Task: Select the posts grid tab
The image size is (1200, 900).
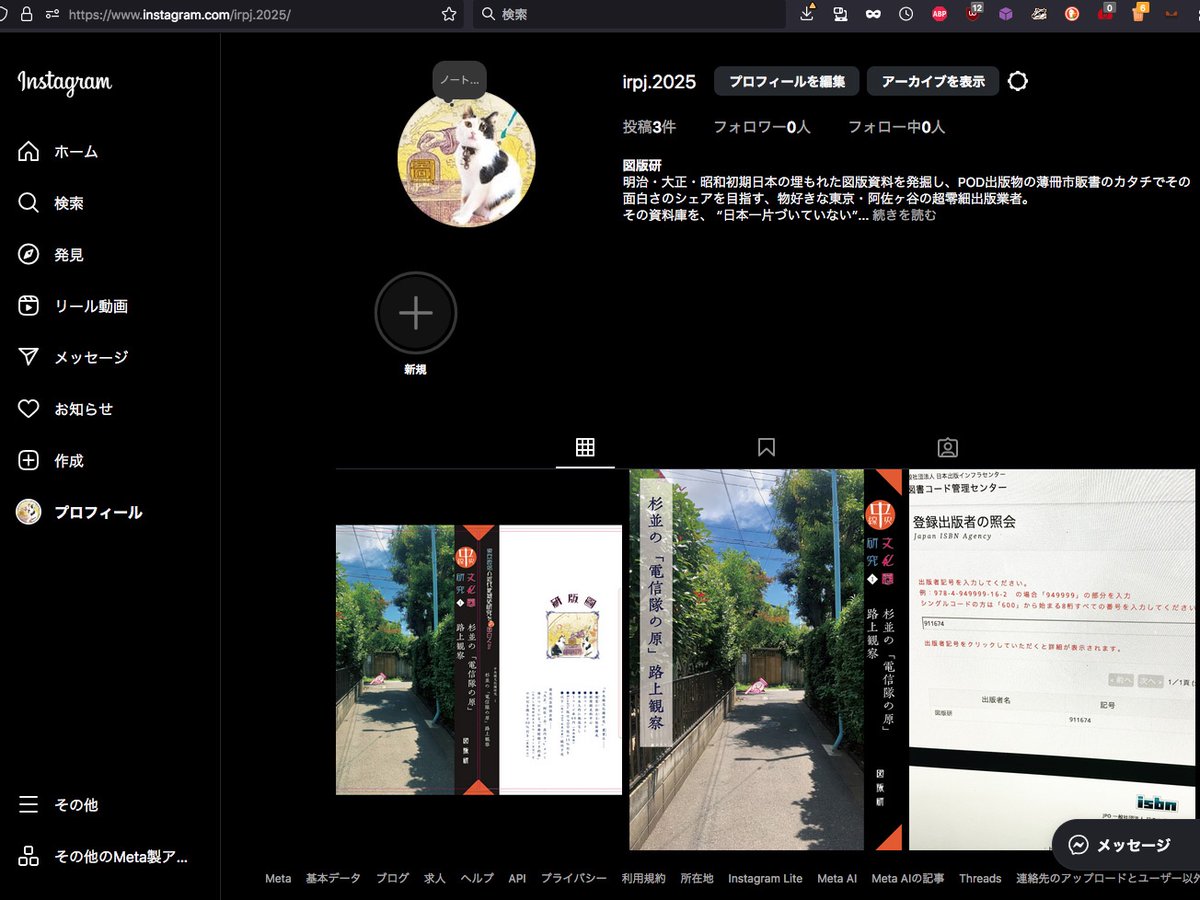Action: point(586,447)
